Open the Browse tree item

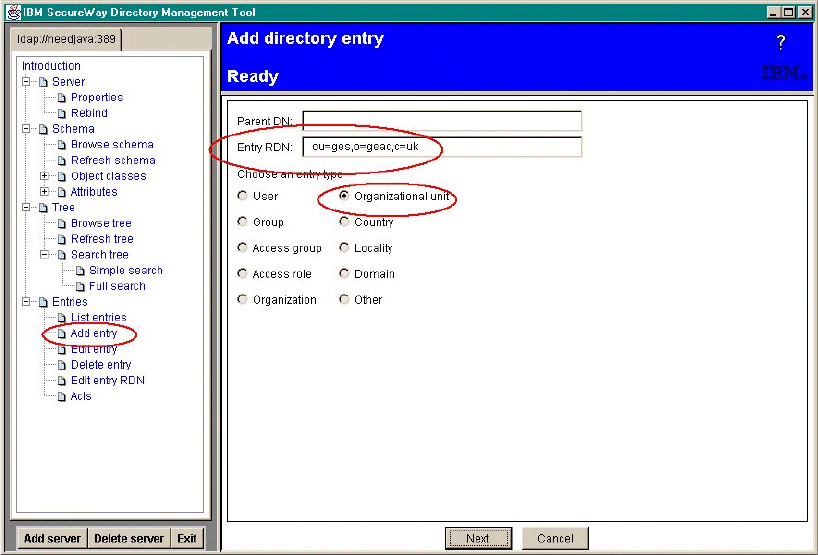click(101, 223)
